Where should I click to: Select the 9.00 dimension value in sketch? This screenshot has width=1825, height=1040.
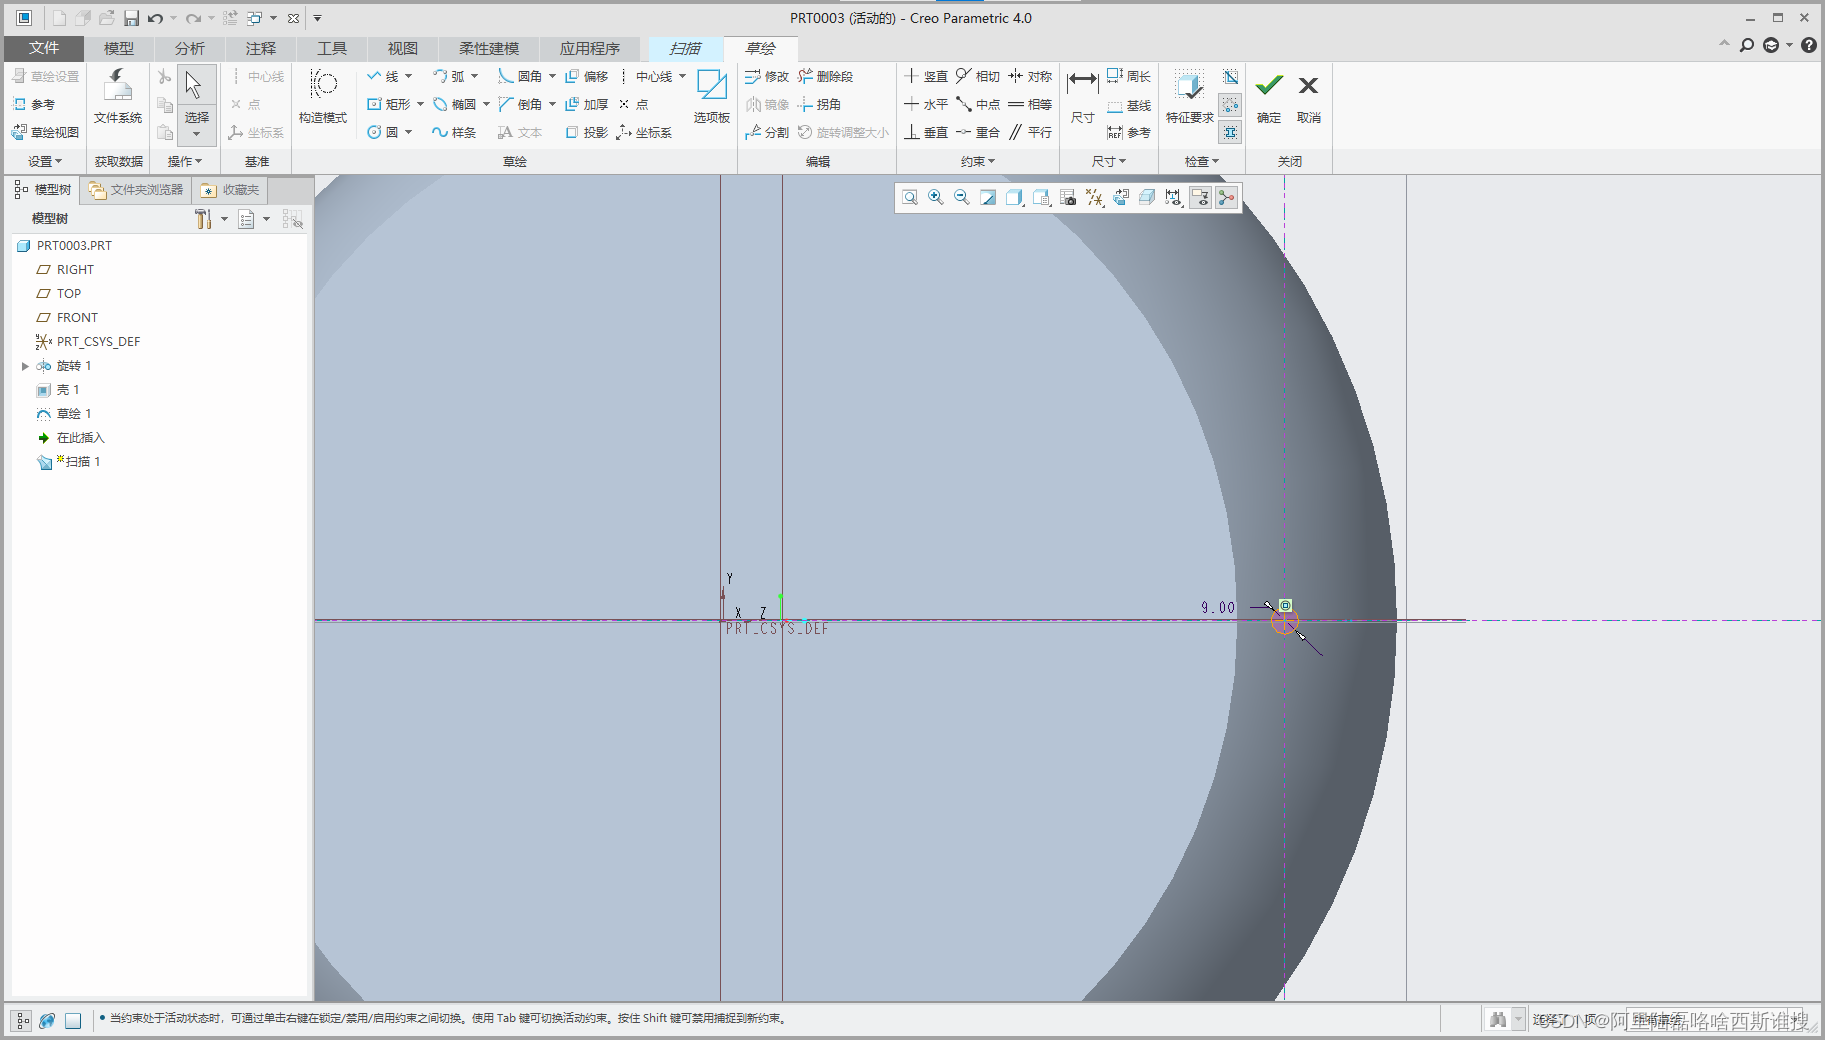pos(1218,607)
